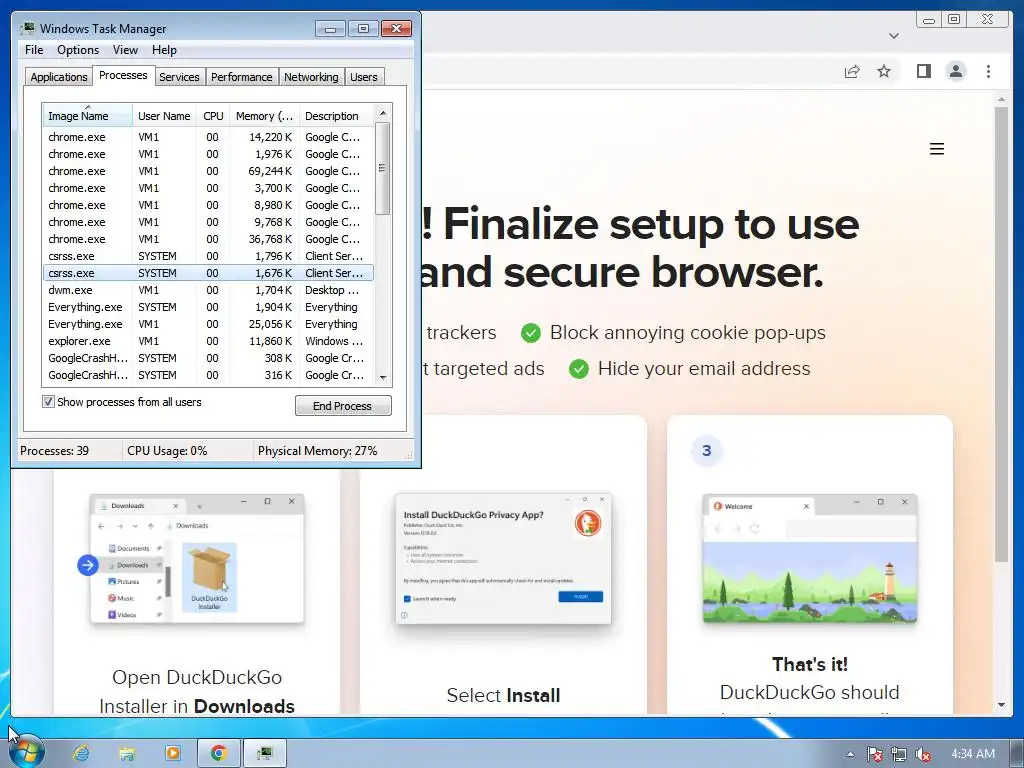Click the 4:34 AM system clock
This screenshot has width=1024, height=768.
(x=972, y=754)
